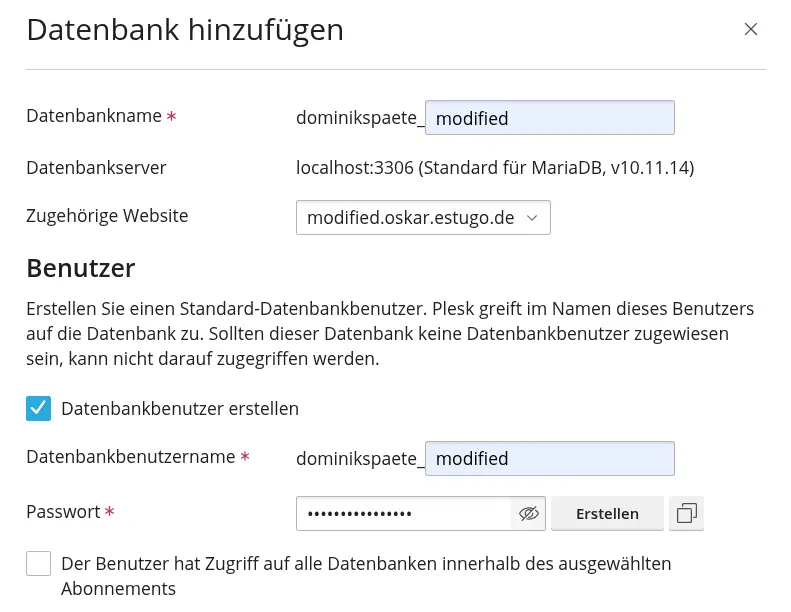Focus the Datenbankname input field

[549, 118]
